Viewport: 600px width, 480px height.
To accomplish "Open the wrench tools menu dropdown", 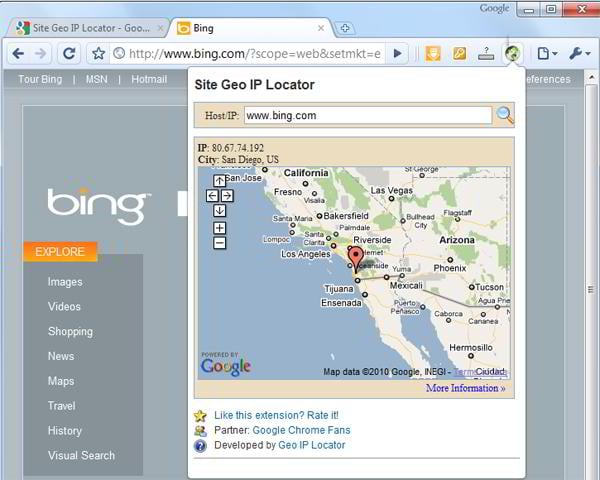I will coord(579,53).
